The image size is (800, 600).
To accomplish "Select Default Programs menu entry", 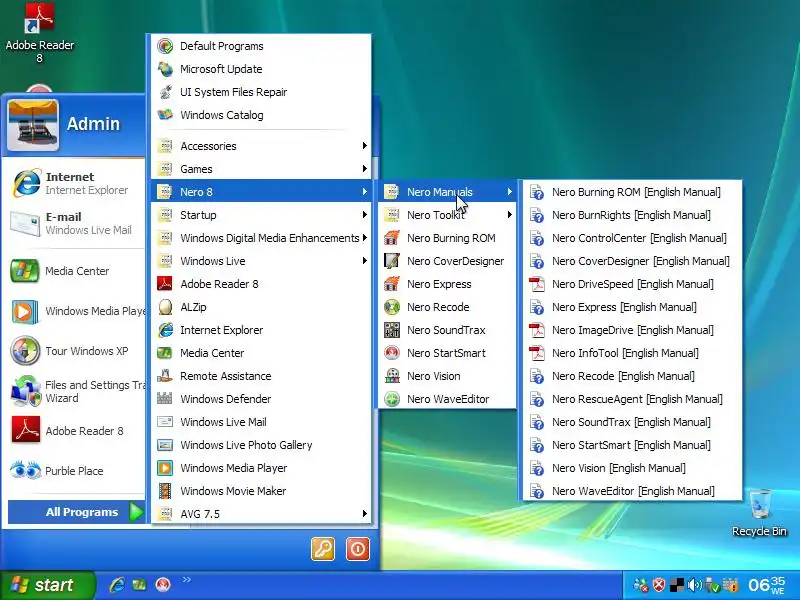I will tap(262, 46).
